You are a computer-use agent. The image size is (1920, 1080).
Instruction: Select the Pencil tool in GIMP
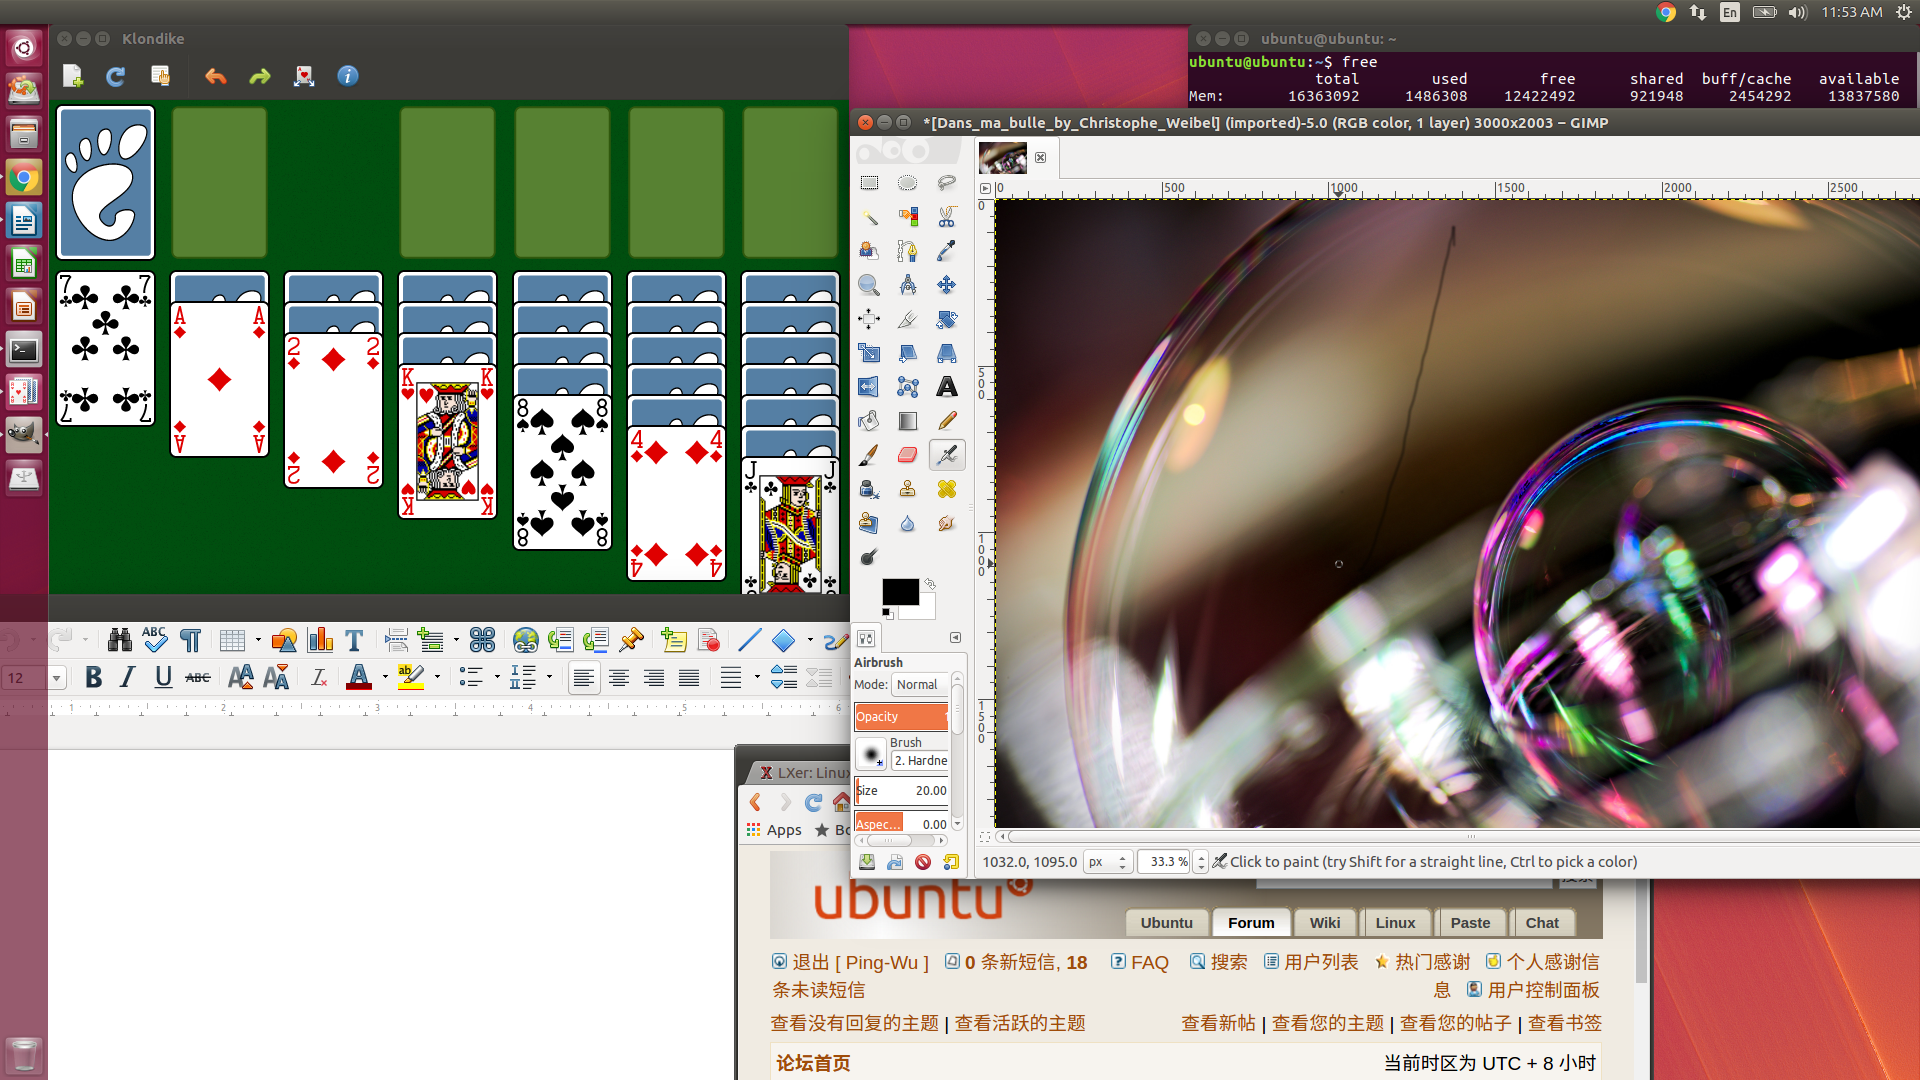pos(946,421)
